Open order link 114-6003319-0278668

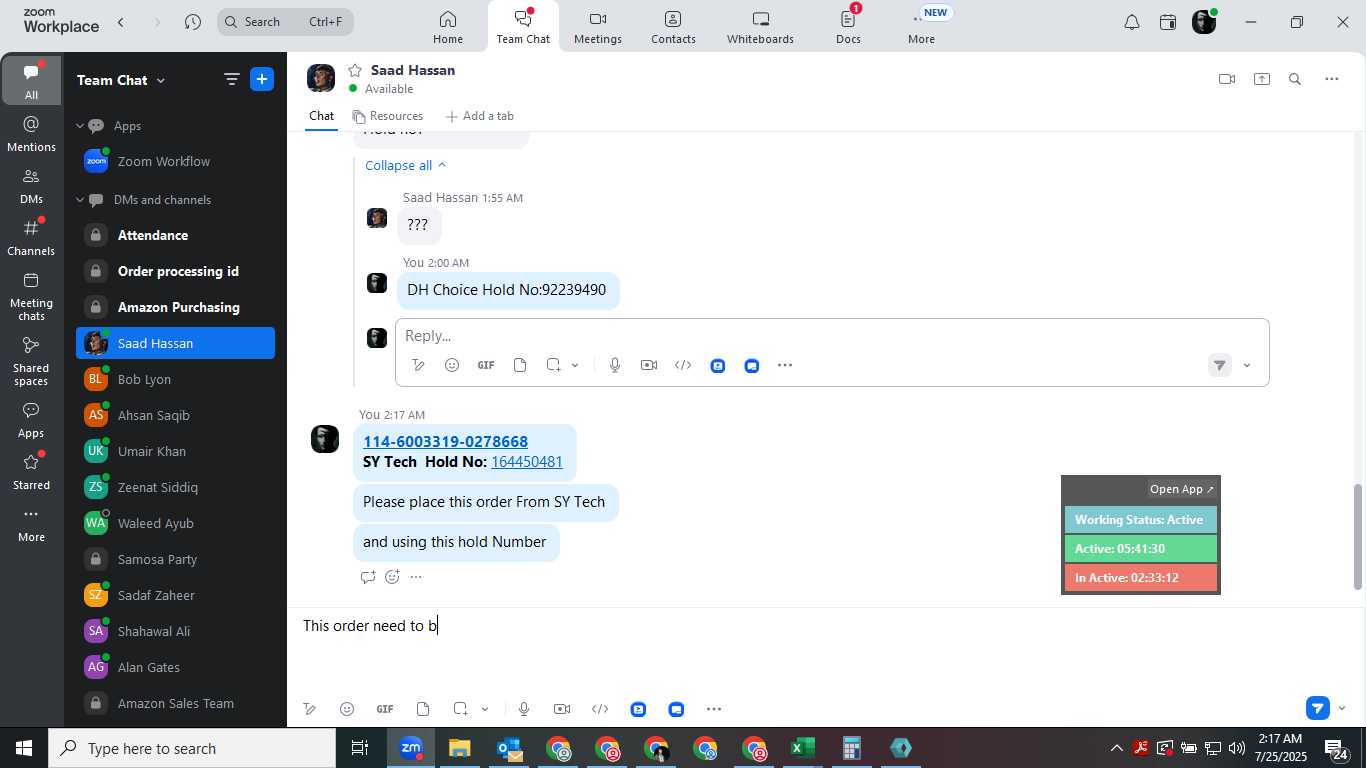(x=445, y=442)
